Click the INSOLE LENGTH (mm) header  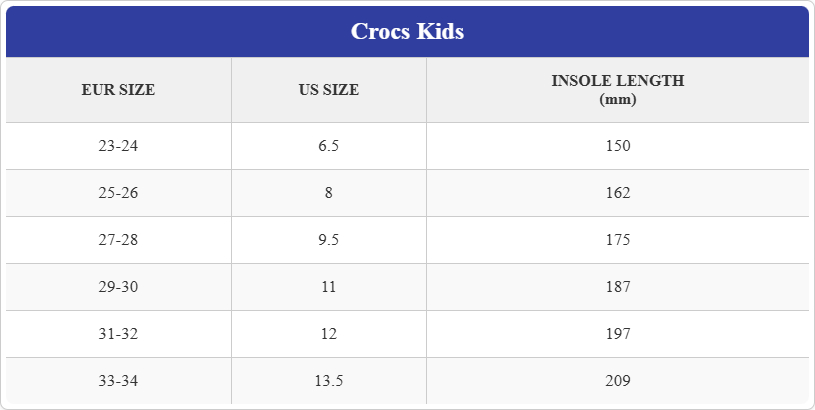coord(617,89)
